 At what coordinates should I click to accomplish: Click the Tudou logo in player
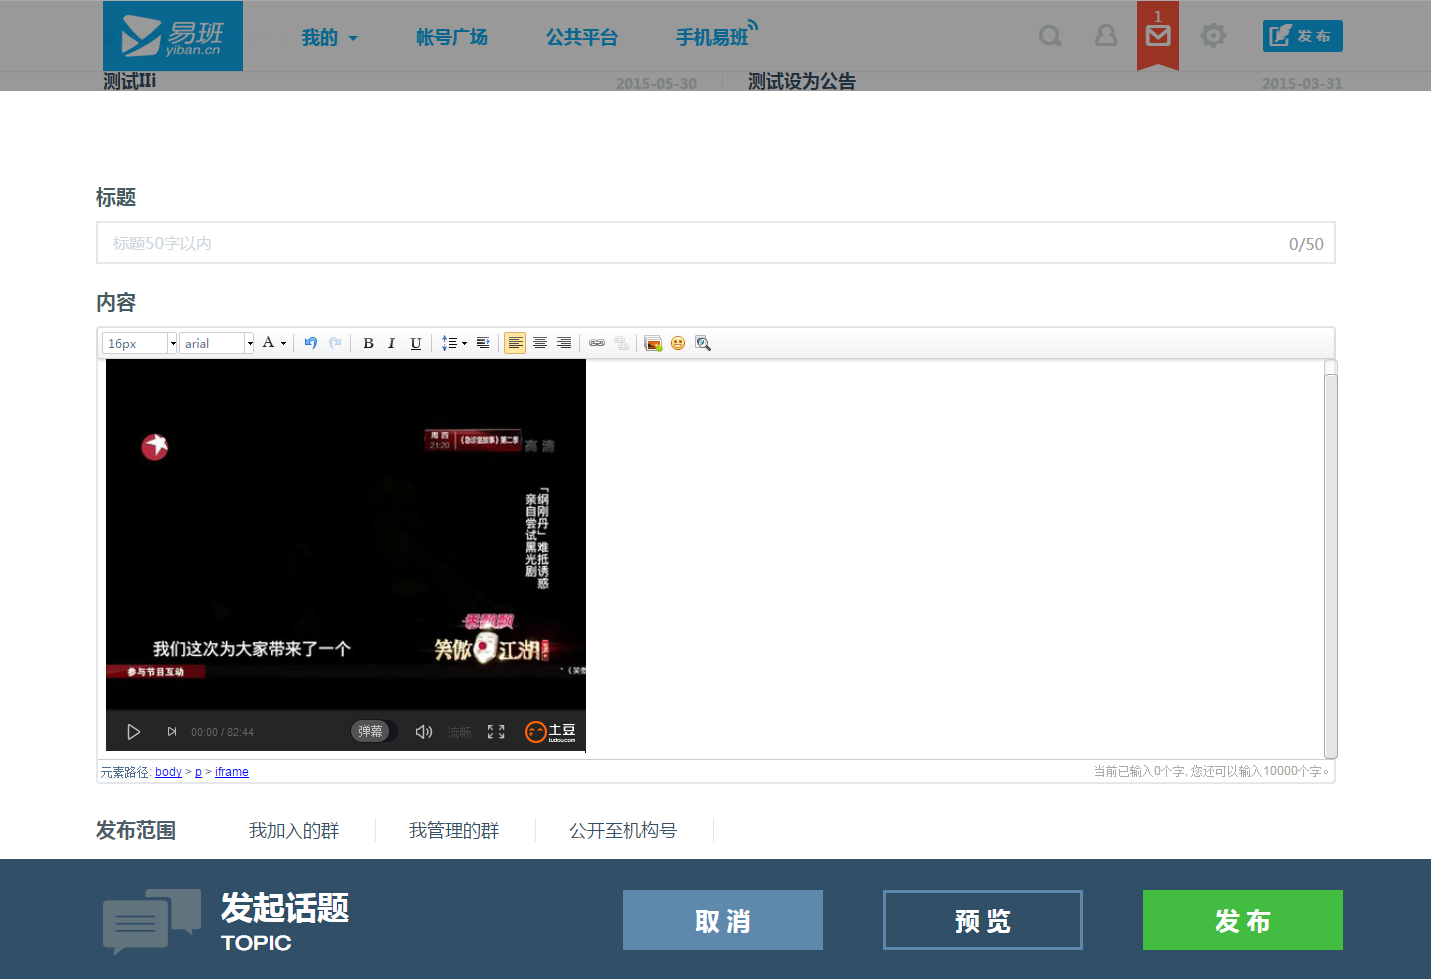551,732
